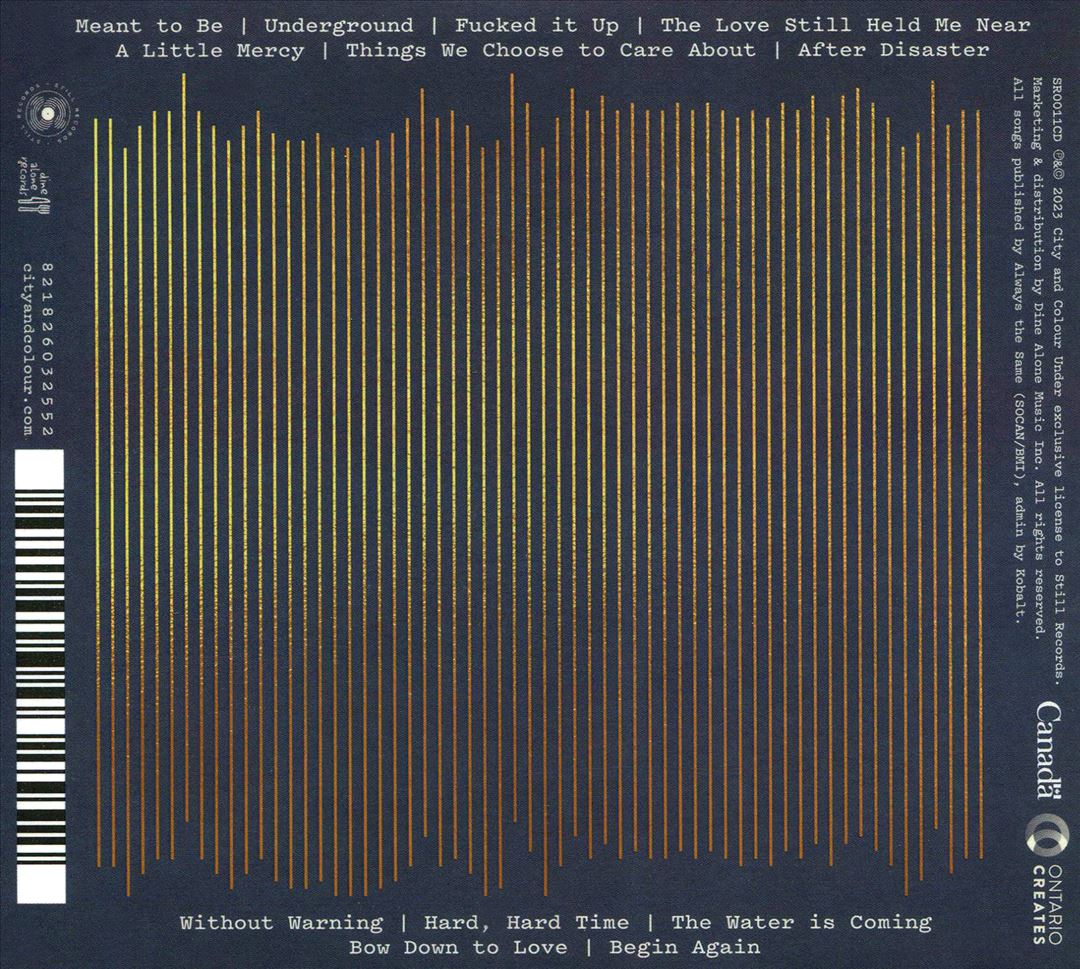Click the track title 'After Disaster'
The height and width of the screenshot is (969, 1080).
(893, 50)
